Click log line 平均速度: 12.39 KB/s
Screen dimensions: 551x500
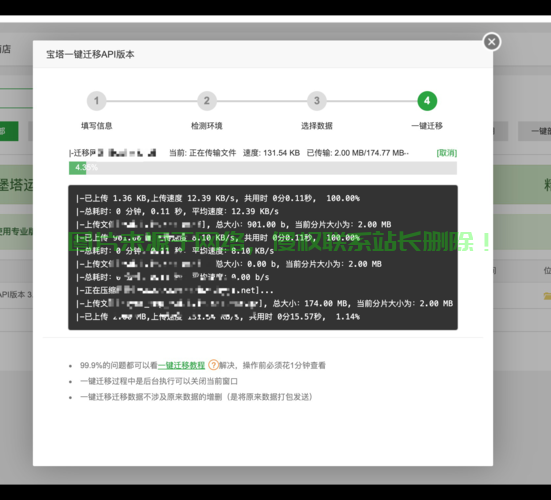pyautogui.click(x=177, y=212)
